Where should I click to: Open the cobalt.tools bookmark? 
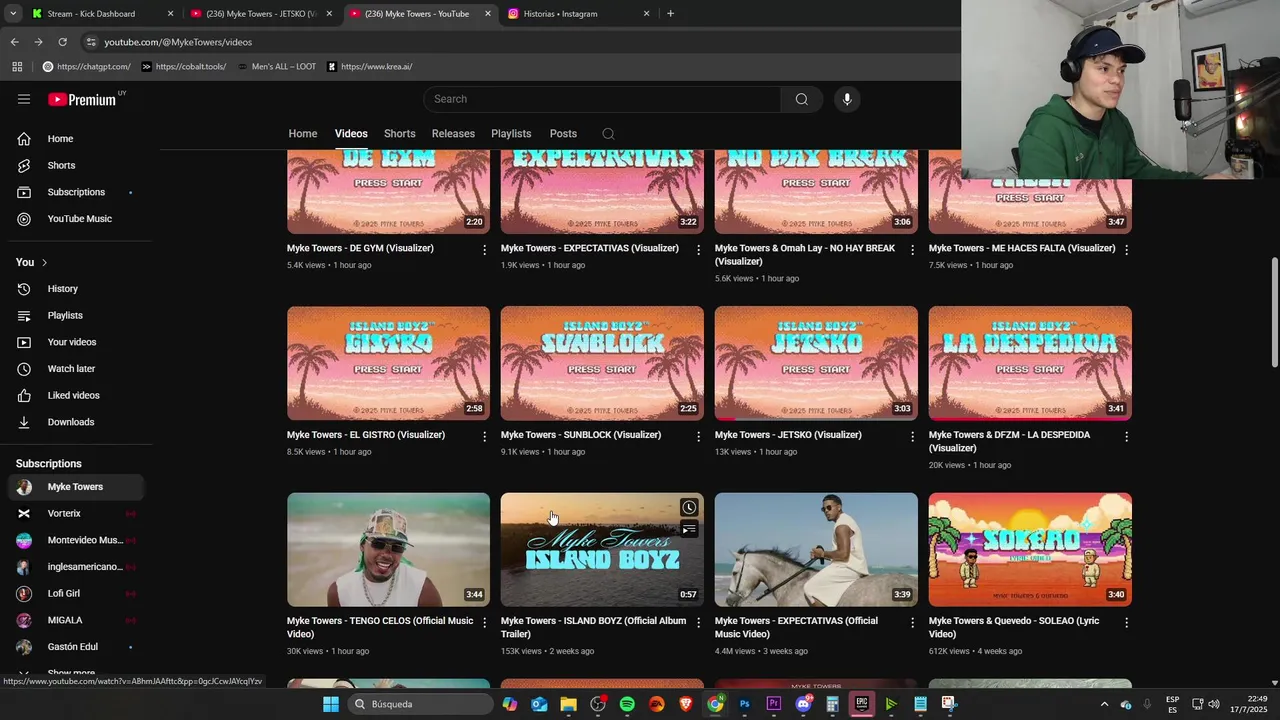(184, 67)
